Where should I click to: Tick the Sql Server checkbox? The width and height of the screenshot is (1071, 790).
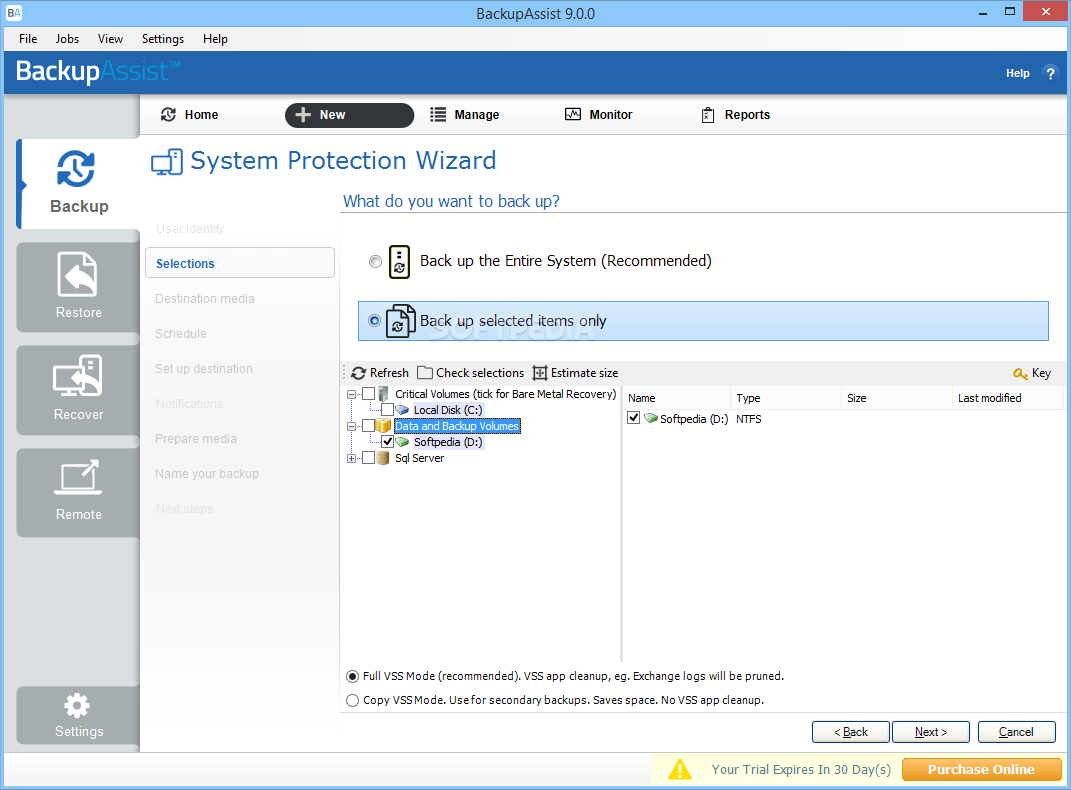pyautogui.click(x=369, y=458)
